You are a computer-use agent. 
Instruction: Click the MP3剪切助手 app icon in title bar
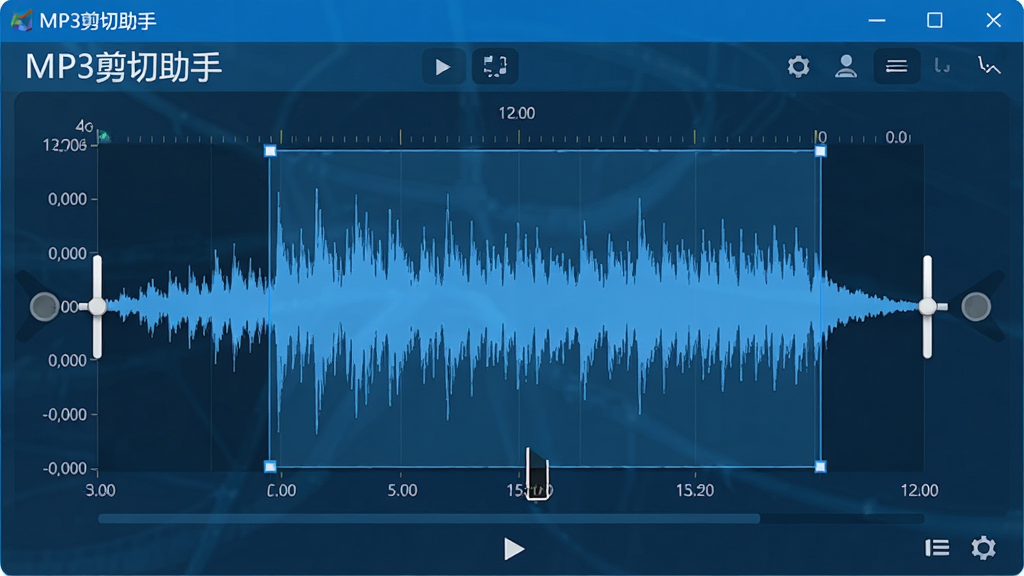tap(22, 20)
